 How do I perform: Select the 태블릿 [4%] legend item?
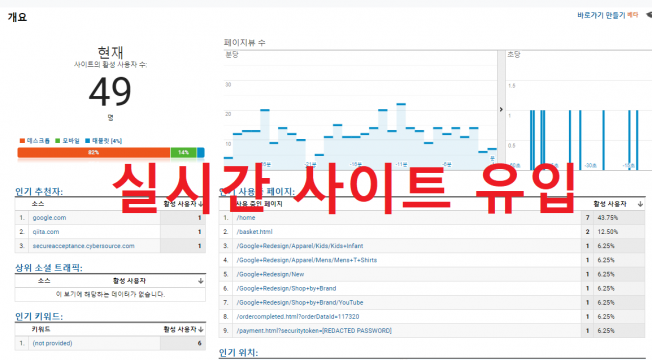coord(104,141)
